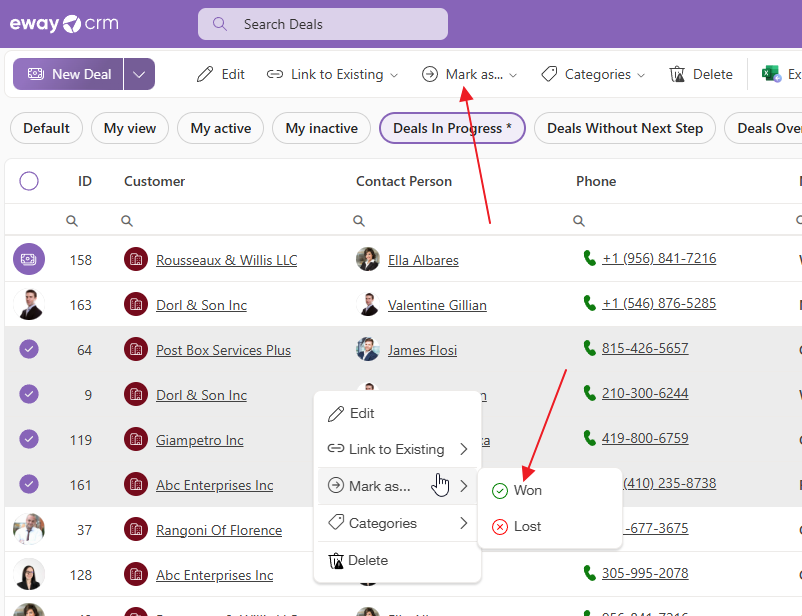Click the search magnifier icon in Search Deals
The image size is (802, 616).
point(219,24)
